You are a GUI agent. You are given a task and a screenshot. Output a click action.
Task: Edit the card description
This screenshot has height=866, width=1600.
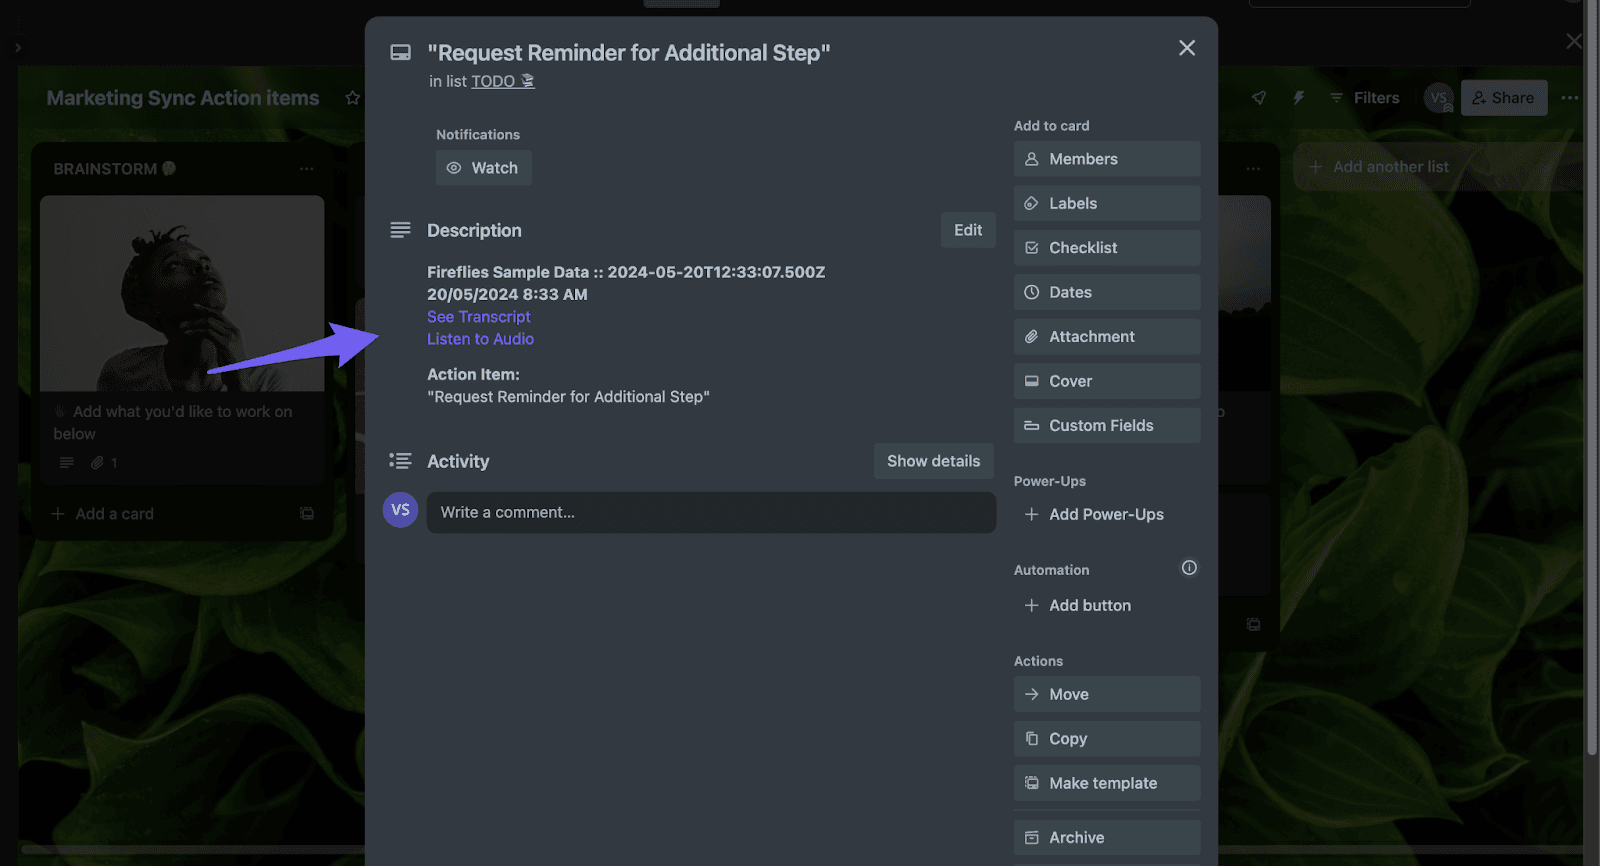(968, 230)
